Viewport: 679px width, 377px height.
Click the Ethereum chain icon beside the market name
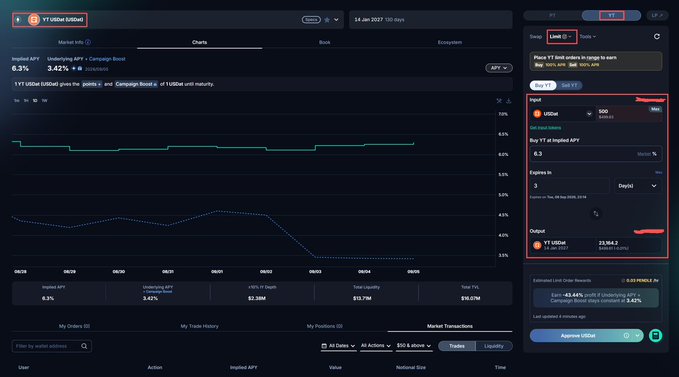click(18, 19)
